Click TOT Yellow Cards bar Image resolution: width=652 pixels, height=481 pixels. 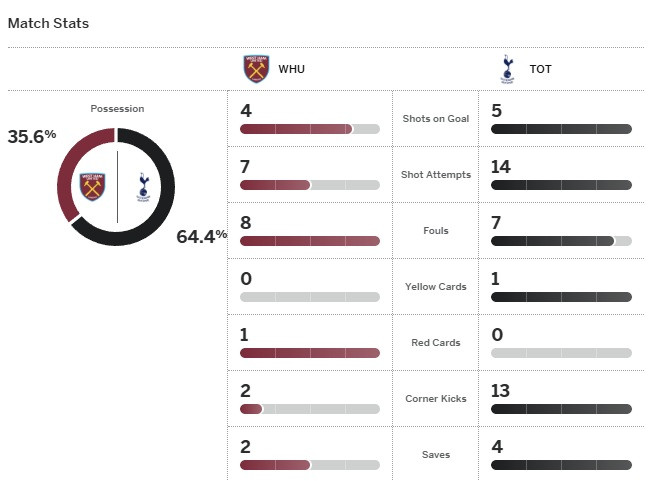click(561, 297)
